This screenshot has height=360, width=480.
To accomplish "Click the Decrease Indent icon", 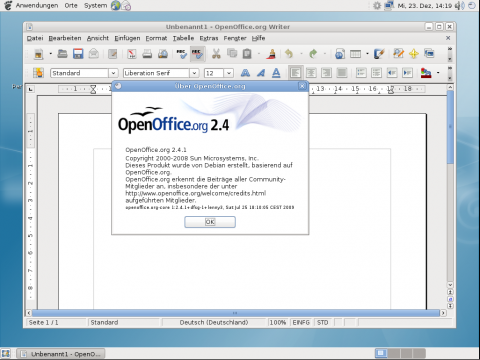I will 392,73.
